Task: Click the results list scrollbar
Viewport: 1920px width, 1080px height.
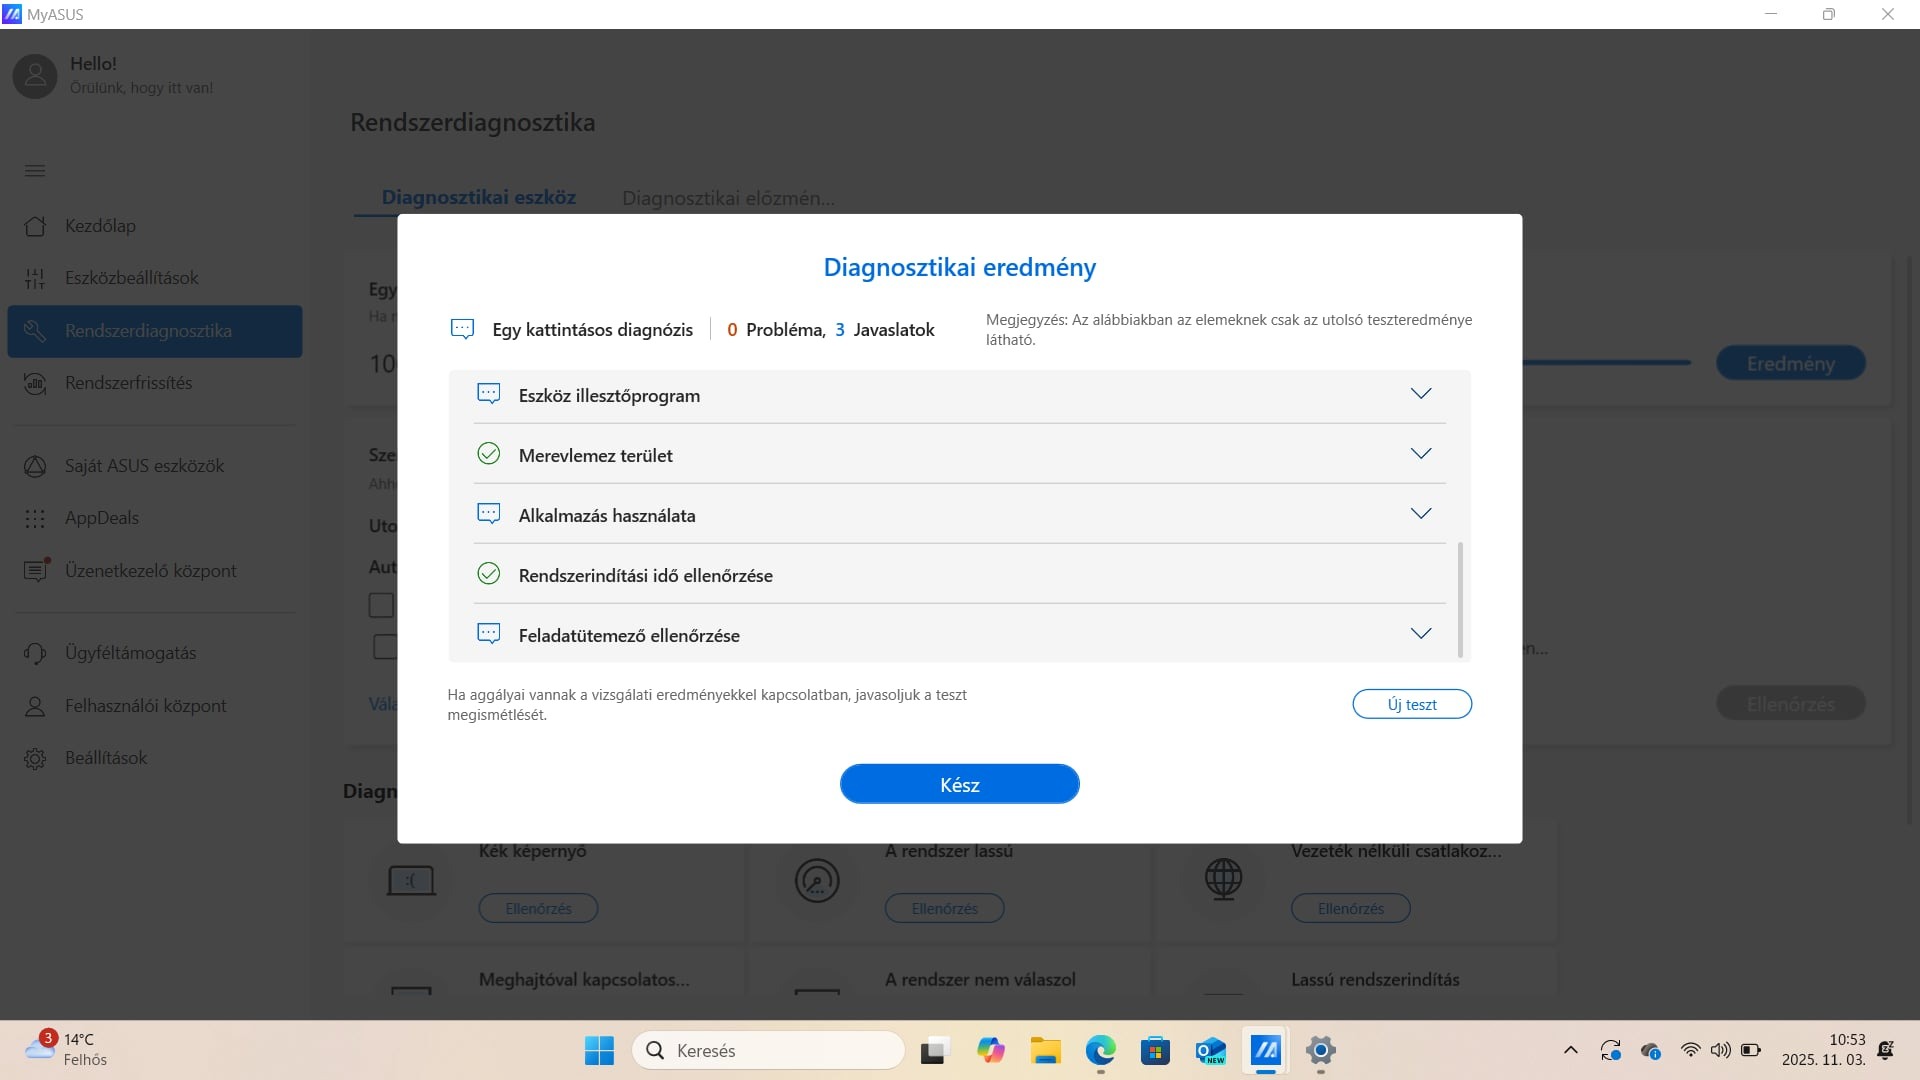Action: [x=1460, y=600]
